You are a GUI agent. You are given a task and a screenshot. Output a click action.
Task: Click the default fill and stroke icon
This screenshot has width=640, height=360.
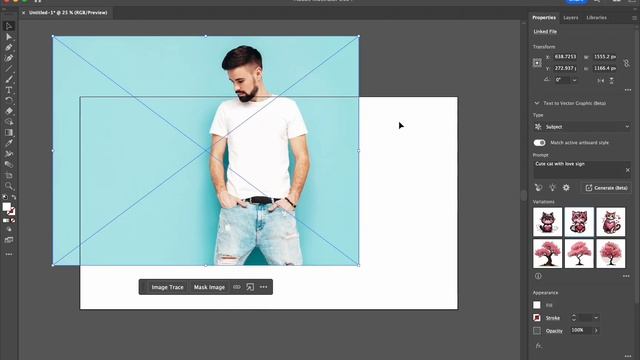[5, 197]
